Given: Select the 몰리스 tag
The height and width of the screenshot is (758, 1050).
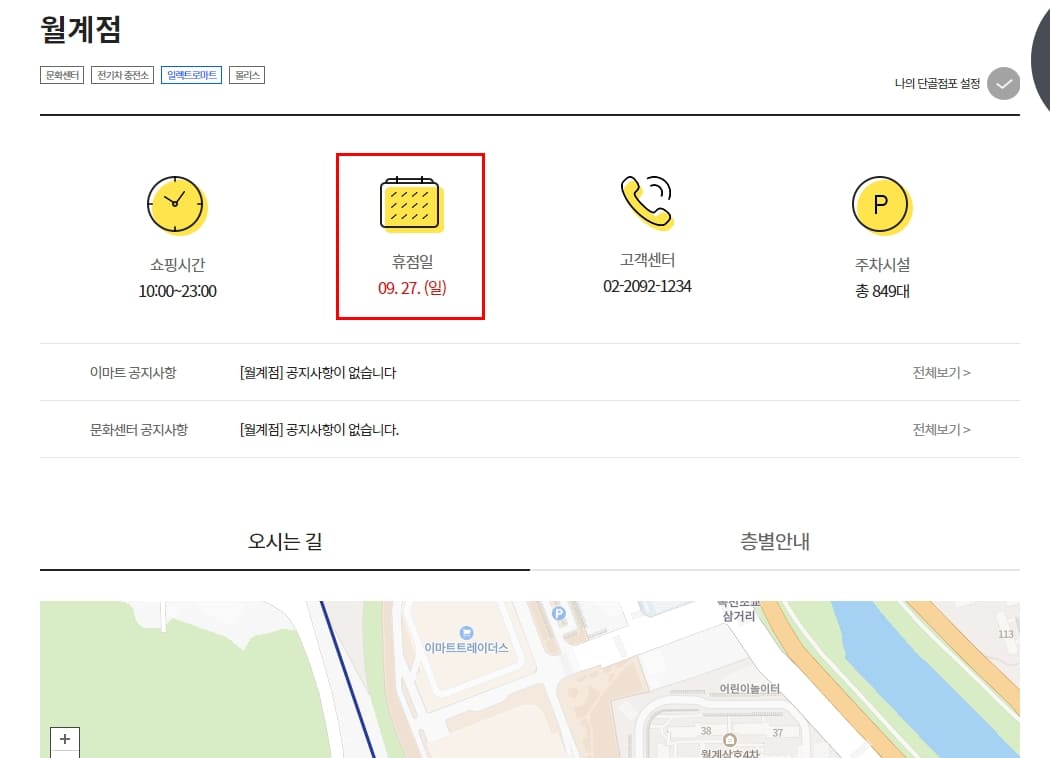Looking at the screenshot, I should [247, 75].
